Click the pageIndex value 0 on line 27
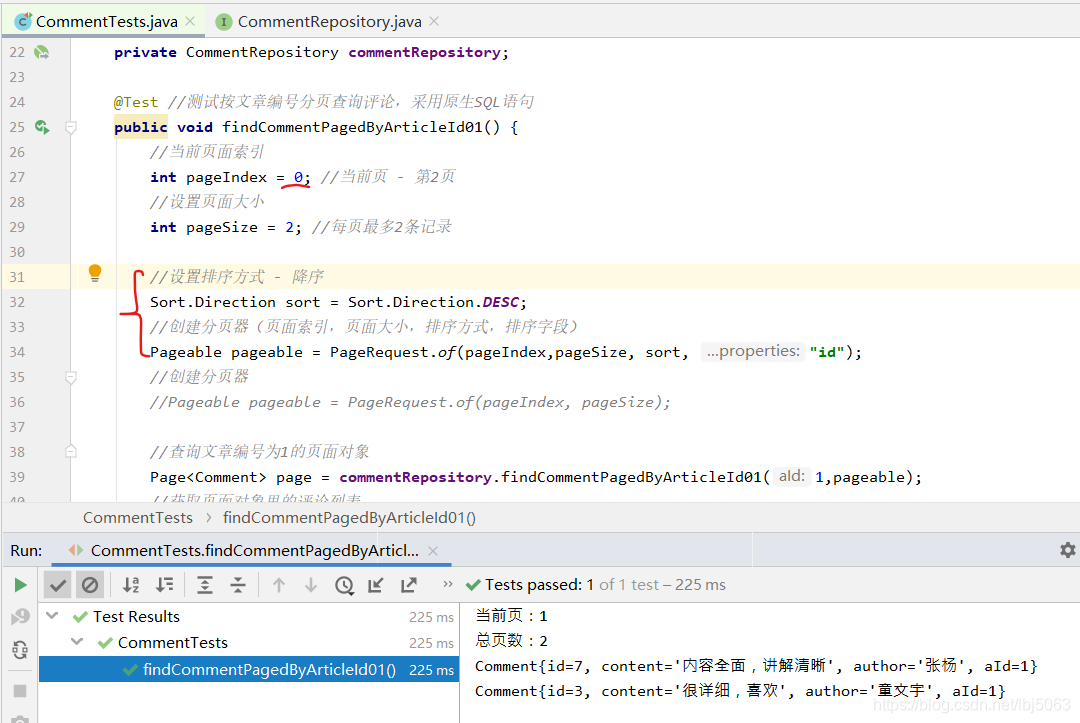1080x723 pixels. point(298,177)
